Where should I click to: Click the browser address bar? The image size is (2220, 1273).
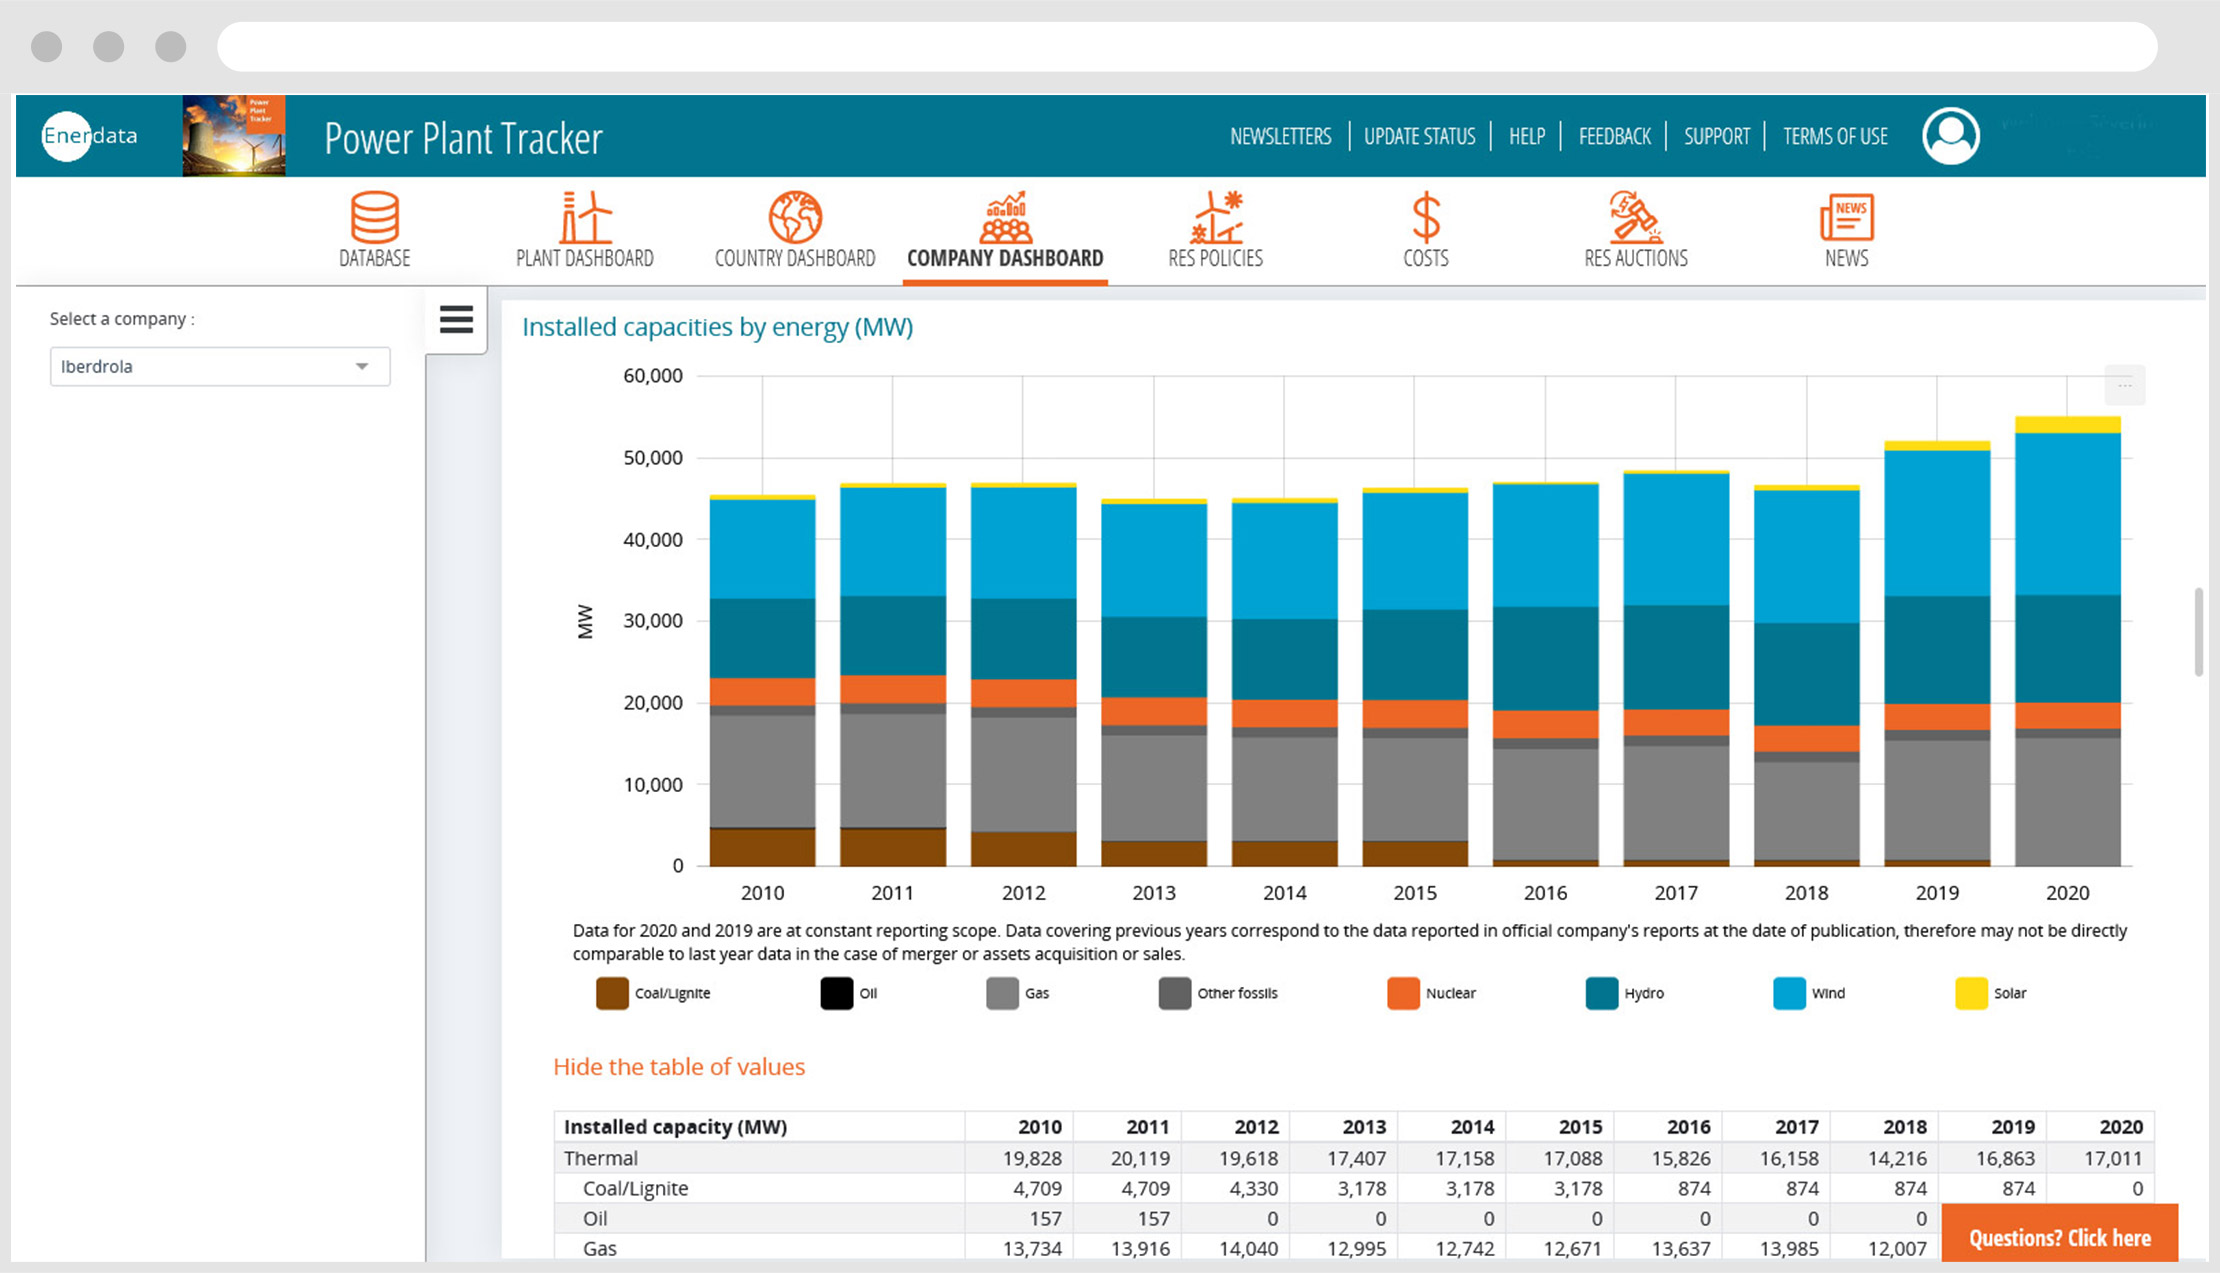(1187, 47)
